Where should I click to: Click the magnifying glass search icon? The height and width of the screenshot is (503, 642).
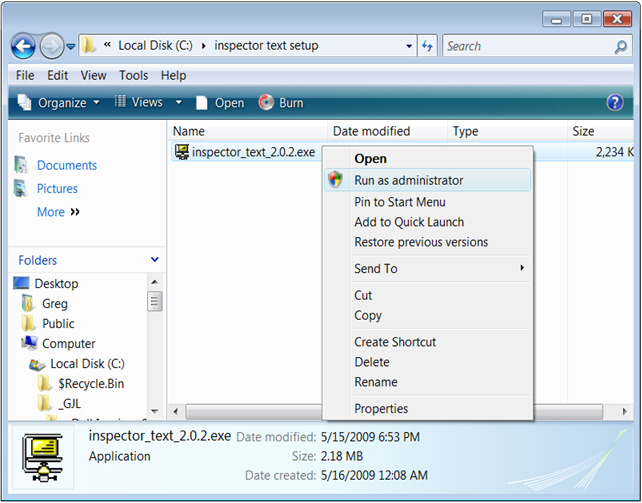621,47
